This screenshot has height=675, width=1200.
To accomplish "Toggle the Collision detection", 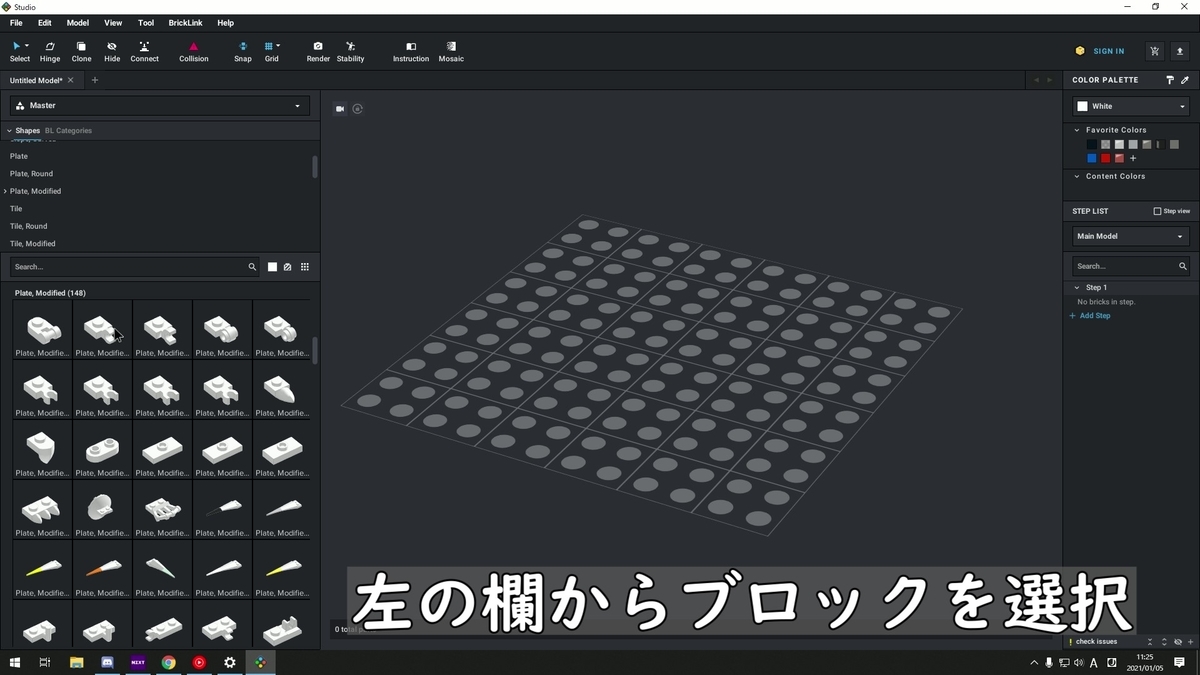I will click(x=194, y=51).
